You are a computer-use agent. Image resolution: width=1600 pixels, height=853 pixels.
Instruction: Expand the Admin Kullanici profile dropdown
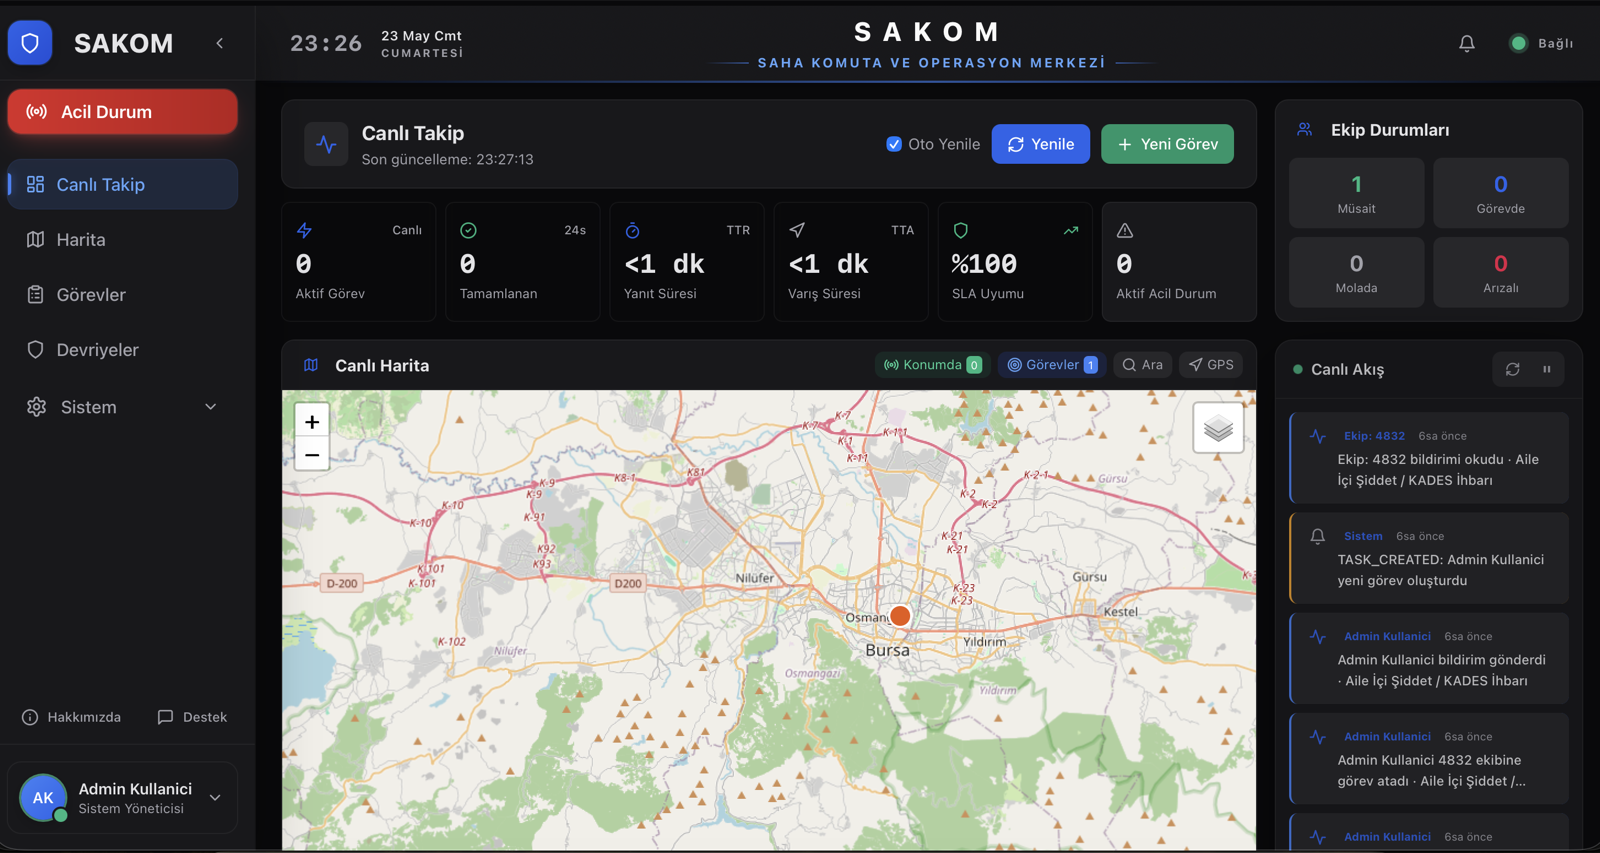coord(215,797)
